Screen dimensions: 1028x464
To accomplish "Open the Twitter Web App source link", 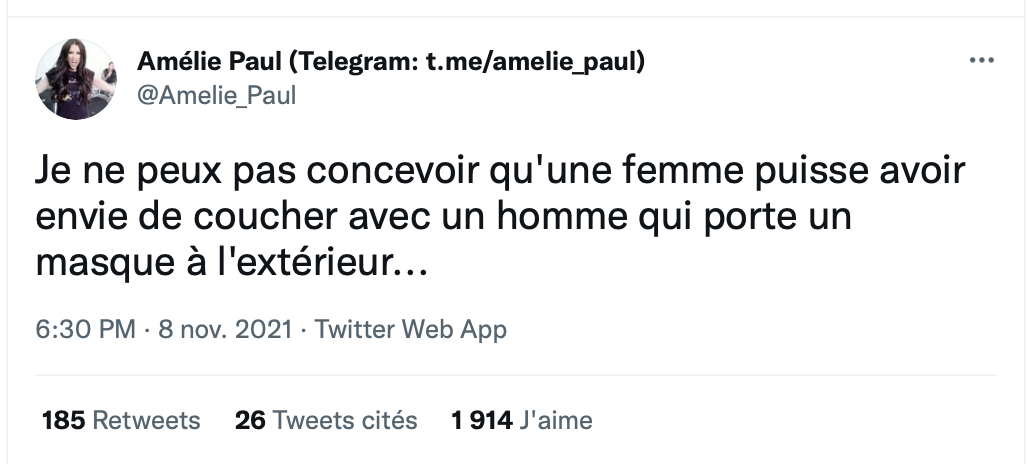I will (410, 329).
